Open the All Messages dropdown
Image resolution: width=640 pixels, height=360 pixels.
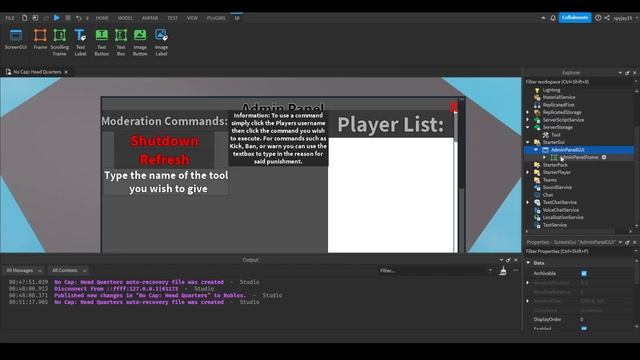tap(24, 270)
